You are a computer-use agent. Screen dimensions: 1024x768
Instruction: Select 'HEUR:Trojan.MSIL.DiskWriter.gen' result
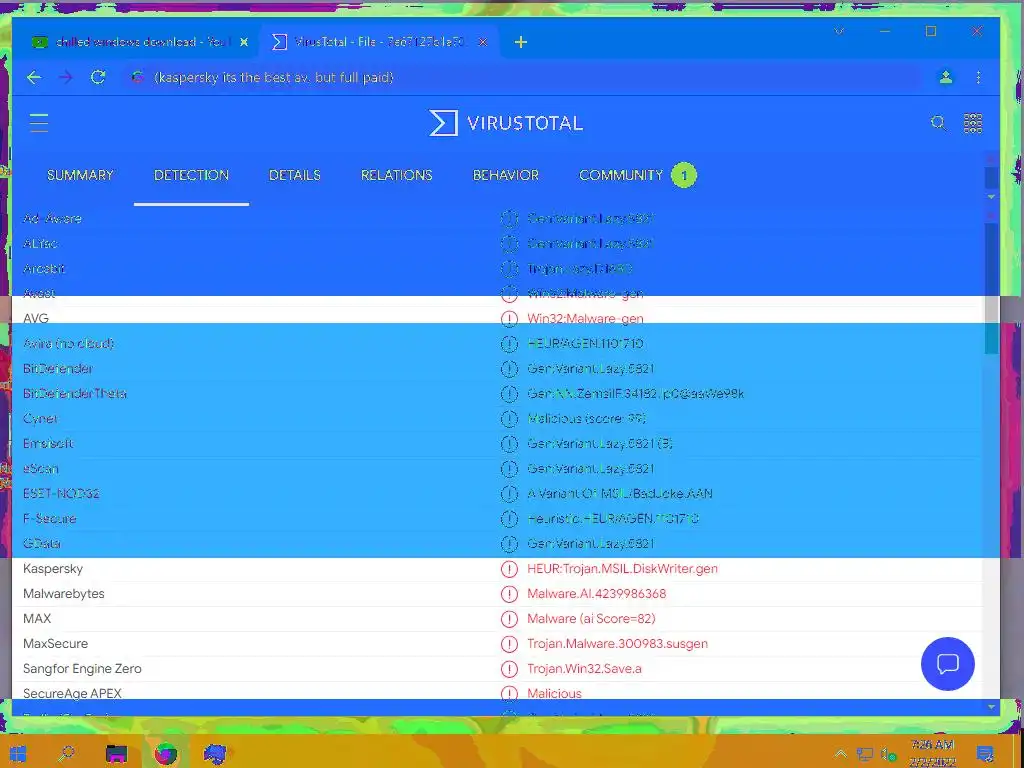point(622,569)
